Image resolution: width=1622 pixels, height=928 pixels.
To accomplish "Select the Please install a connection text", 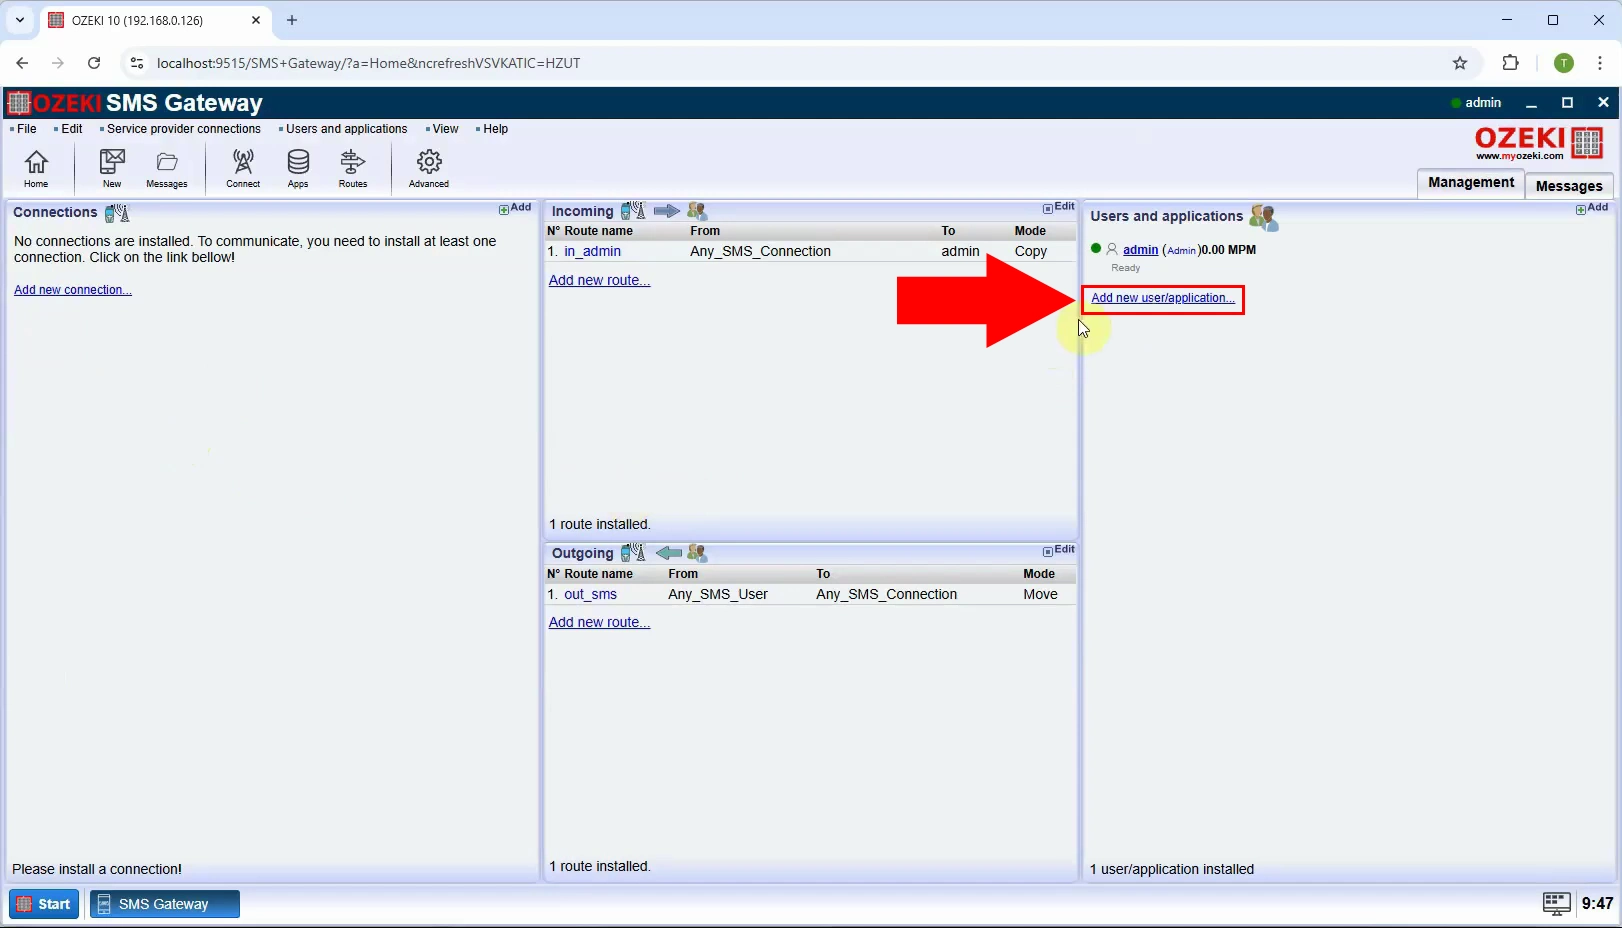I will (97, 869).
